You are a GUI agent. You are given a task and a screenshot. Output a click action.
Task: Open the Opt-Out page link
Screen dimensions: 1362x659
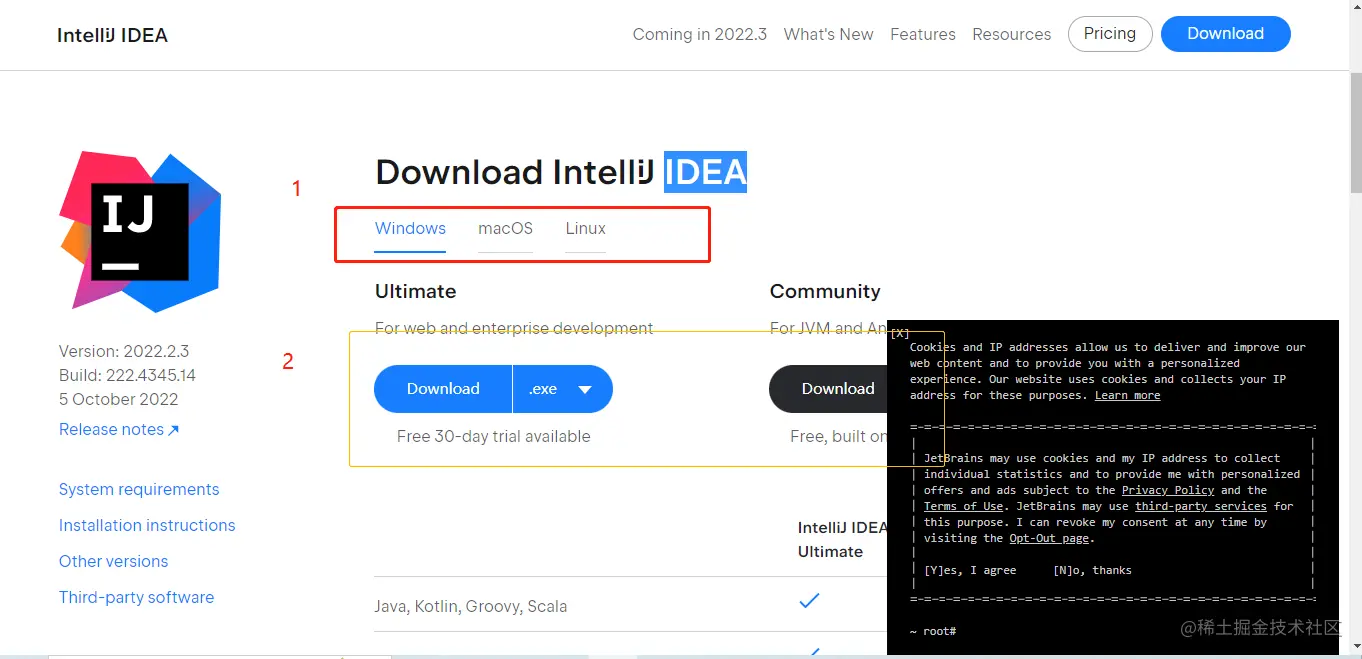[1049, 538]
